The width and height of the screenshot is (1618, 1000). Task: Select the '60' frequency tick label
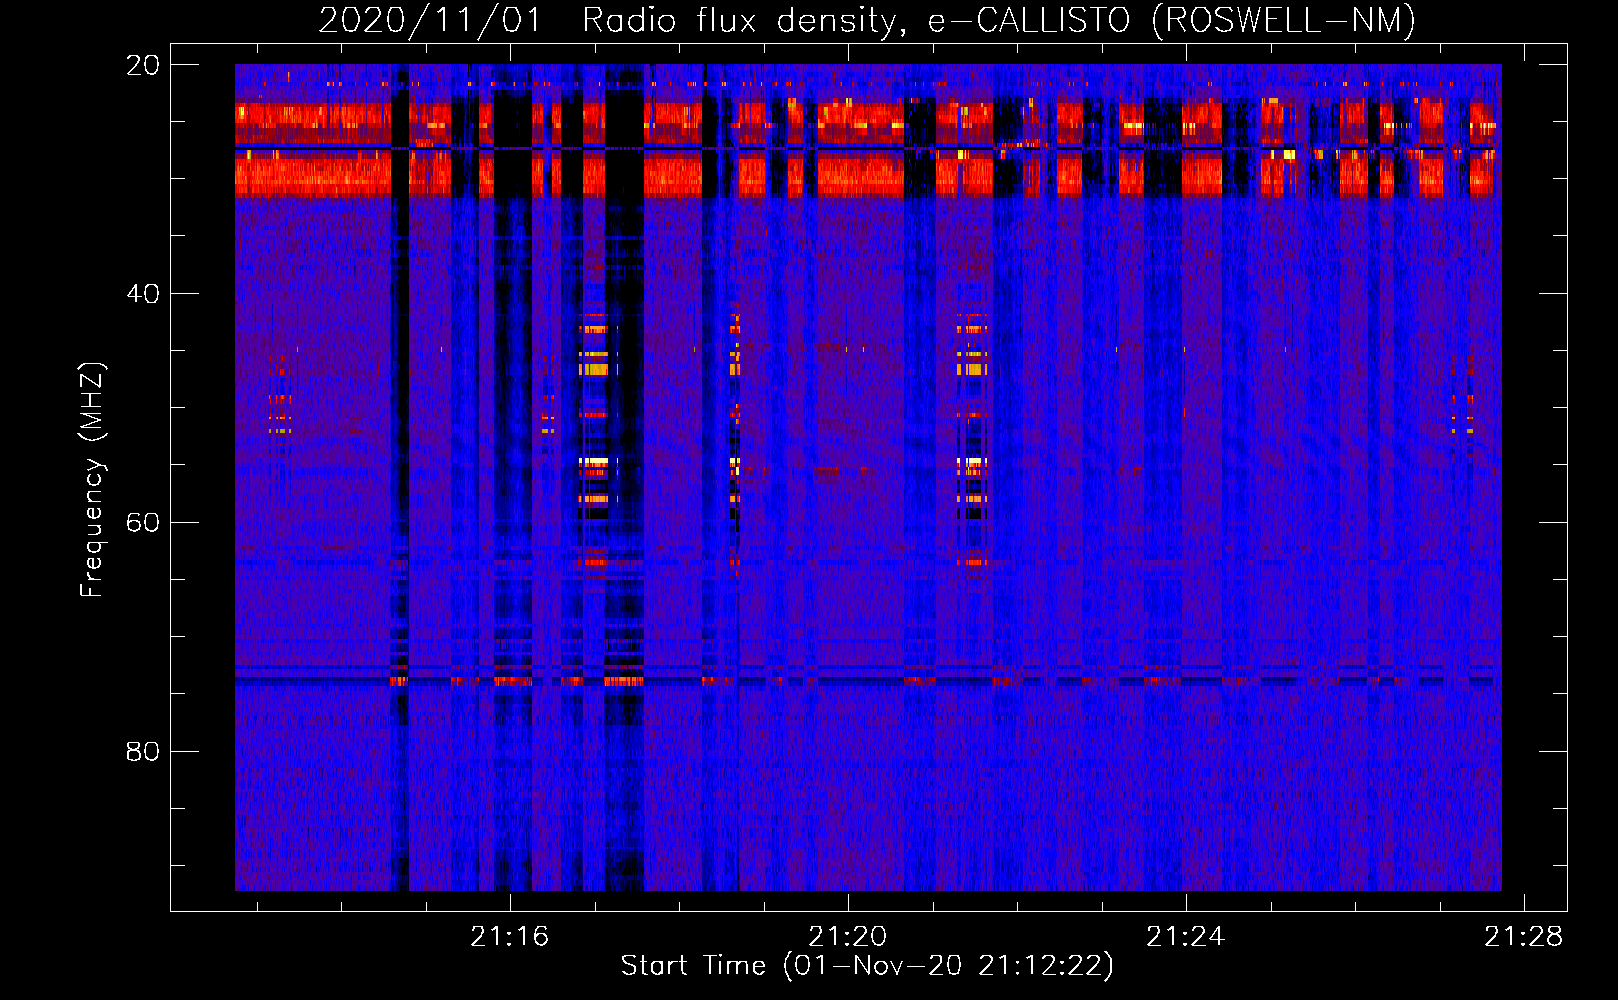[x=143, y=523]
